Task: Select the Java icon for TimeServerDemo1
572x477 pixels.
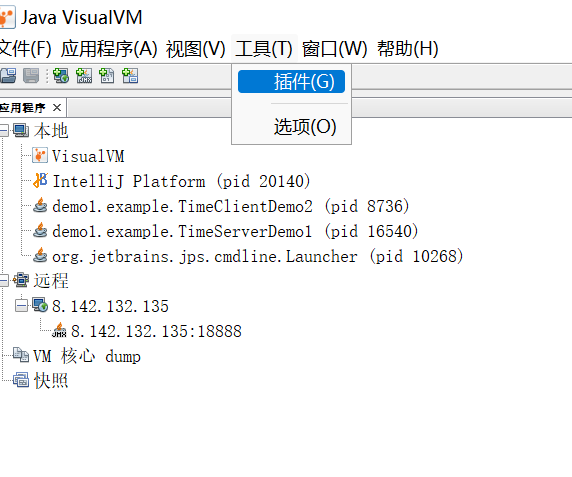Action: [x=40, y=231]
